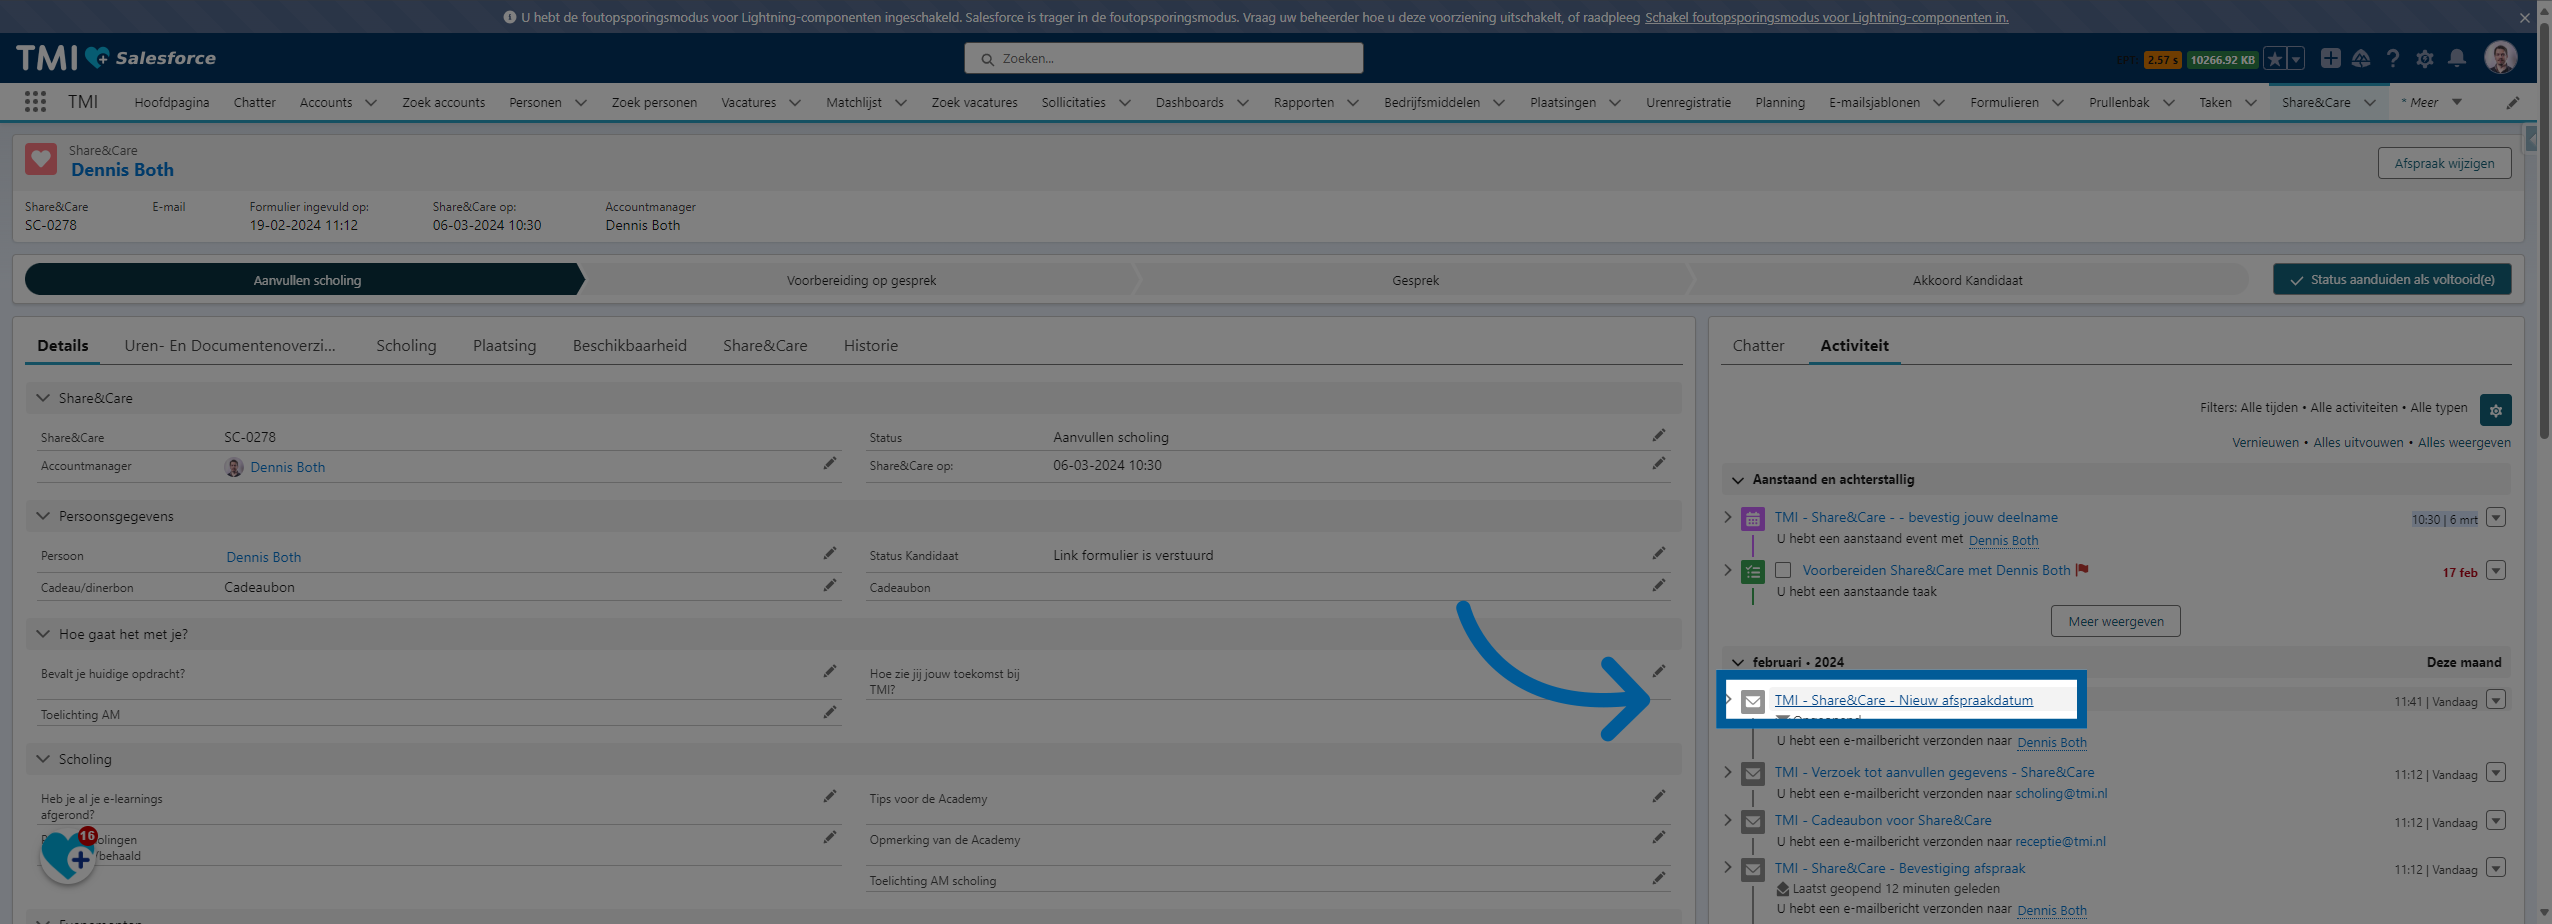Select Akkoord Kandidaat path stage

(1967, 280)
